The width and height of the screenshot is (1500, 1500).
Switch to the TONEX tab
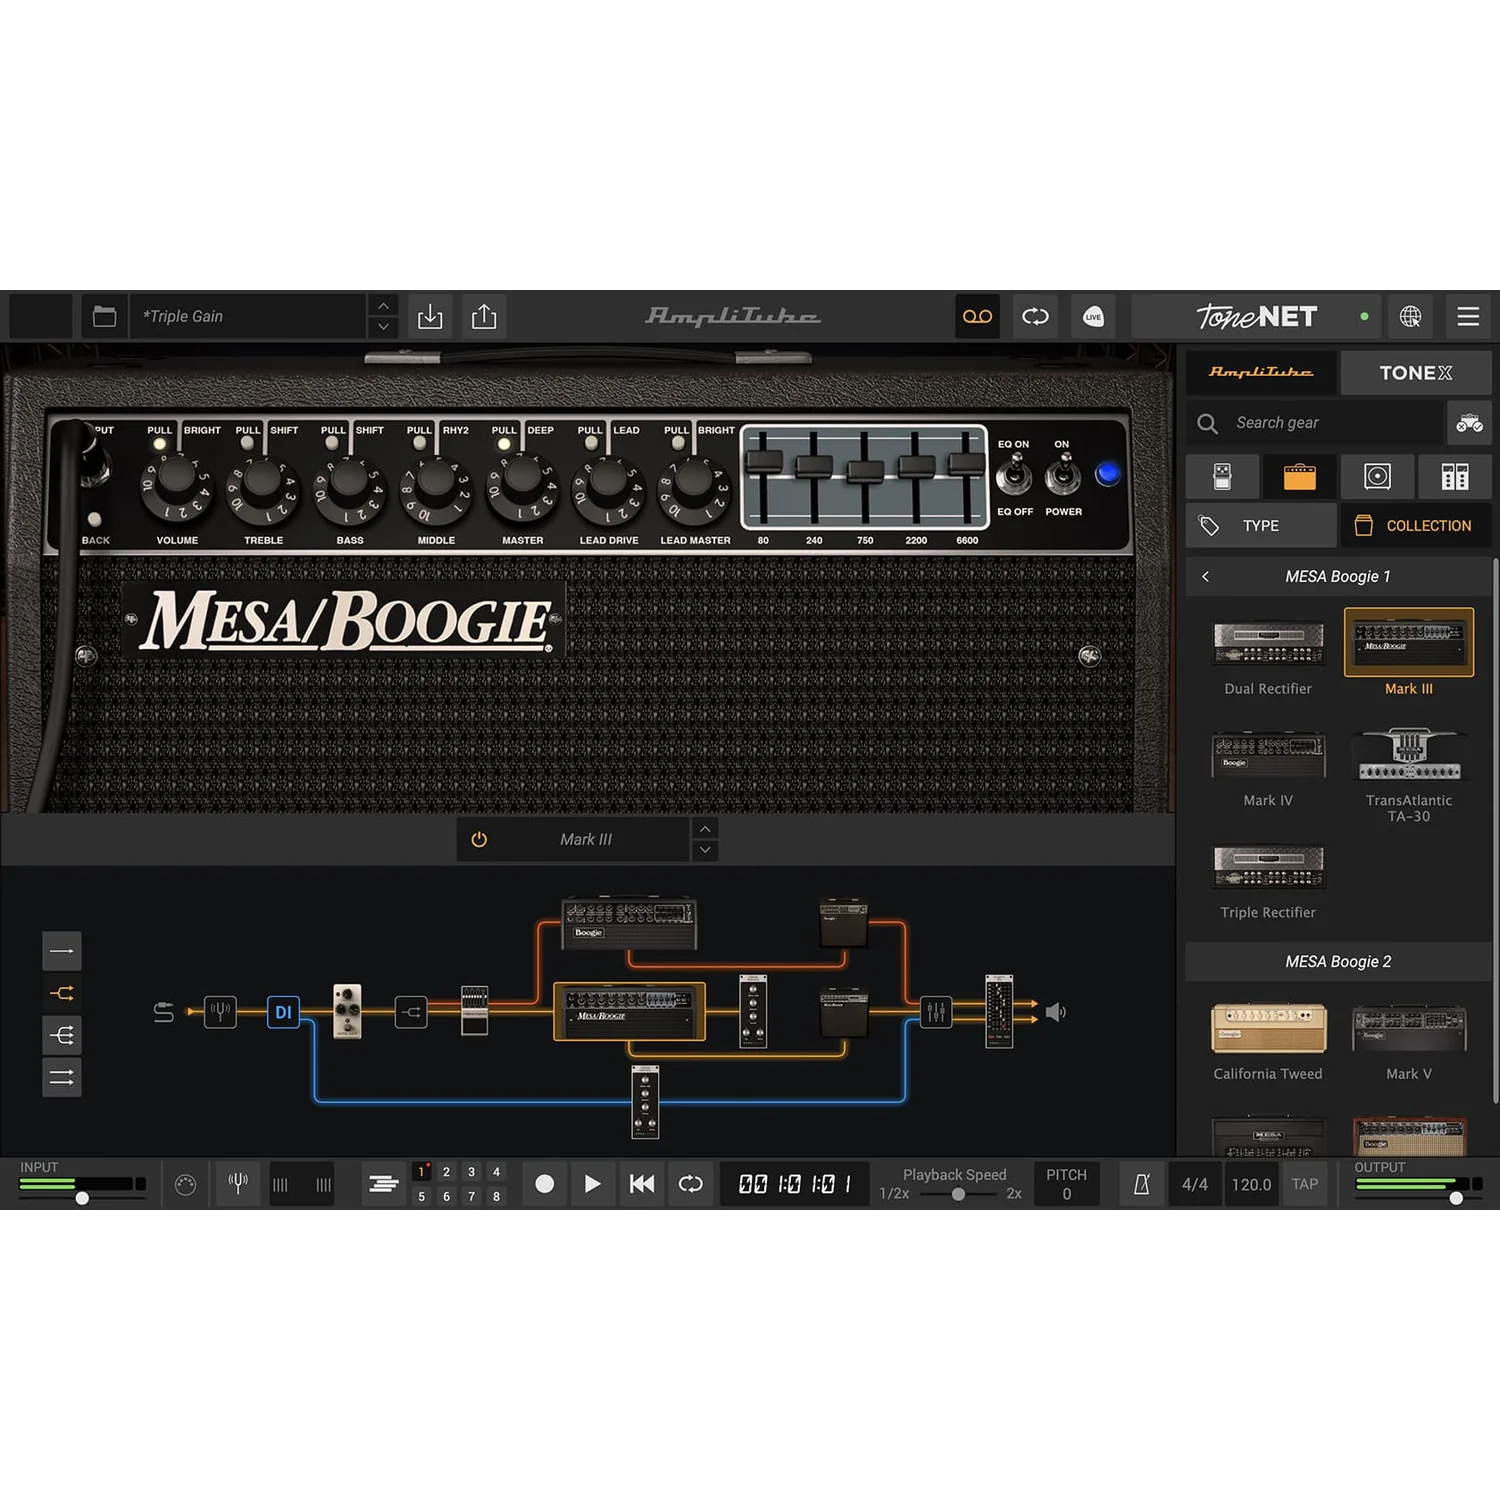[1416, 372]
